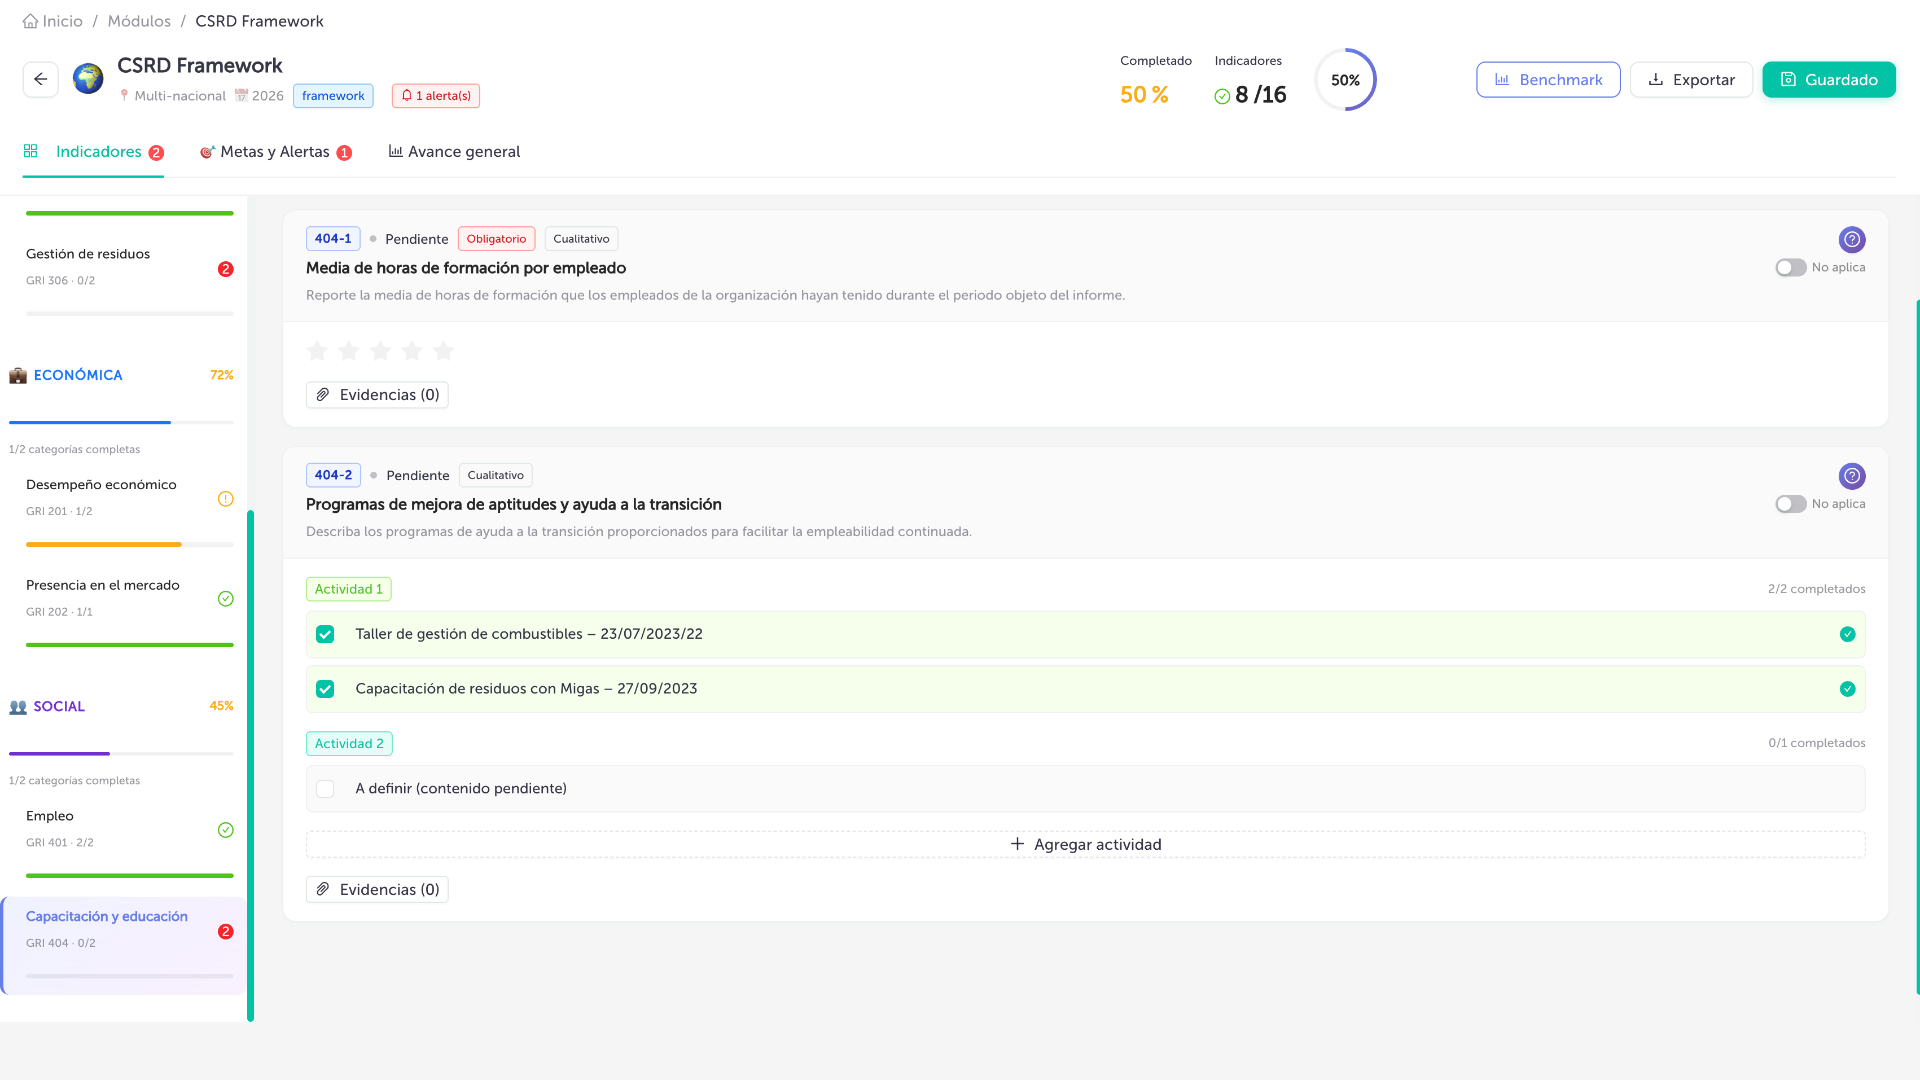Click the framework tag
1920x1080 pixels.
(x=333, y=96)
